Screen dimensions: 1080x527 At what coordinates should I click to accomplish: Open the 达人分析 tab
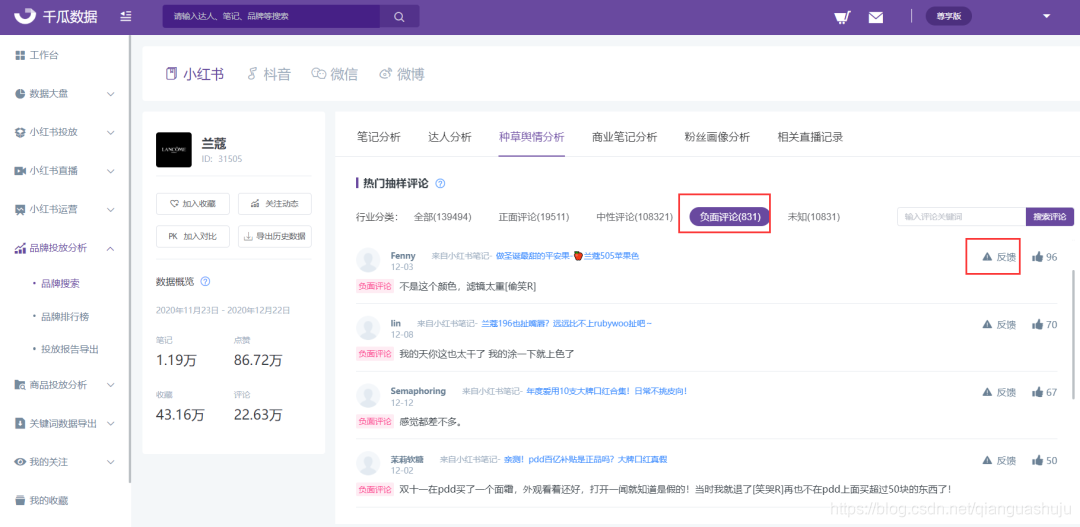coord(450,136)
